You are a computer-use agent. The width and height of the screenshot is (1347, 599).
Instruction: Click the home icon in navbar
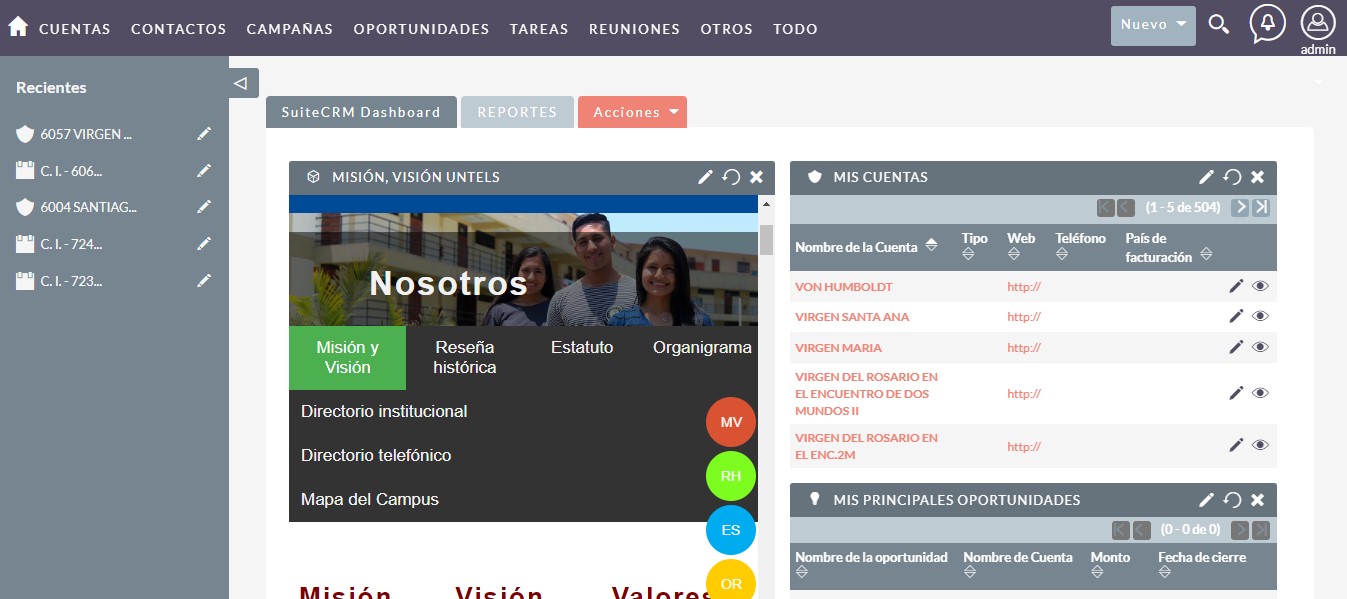point(18,27)
